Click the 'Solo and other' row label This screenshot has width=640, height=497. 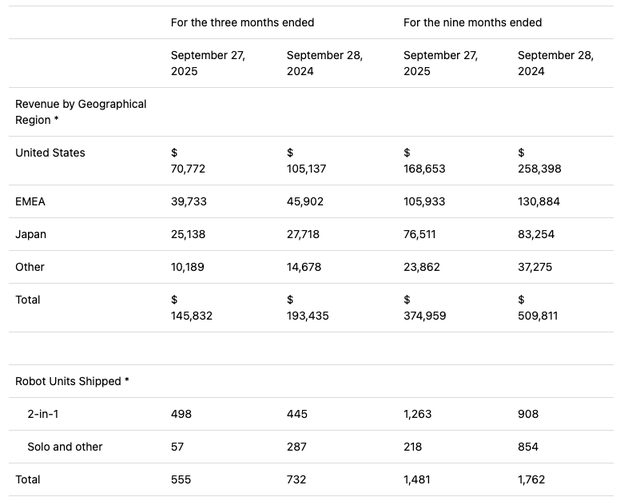pos(65,447)
